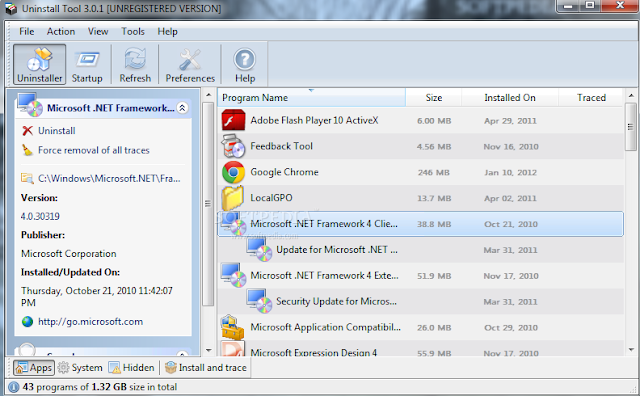
Task: Switch to the Hidden tab
Action: [x=131, y=368]
